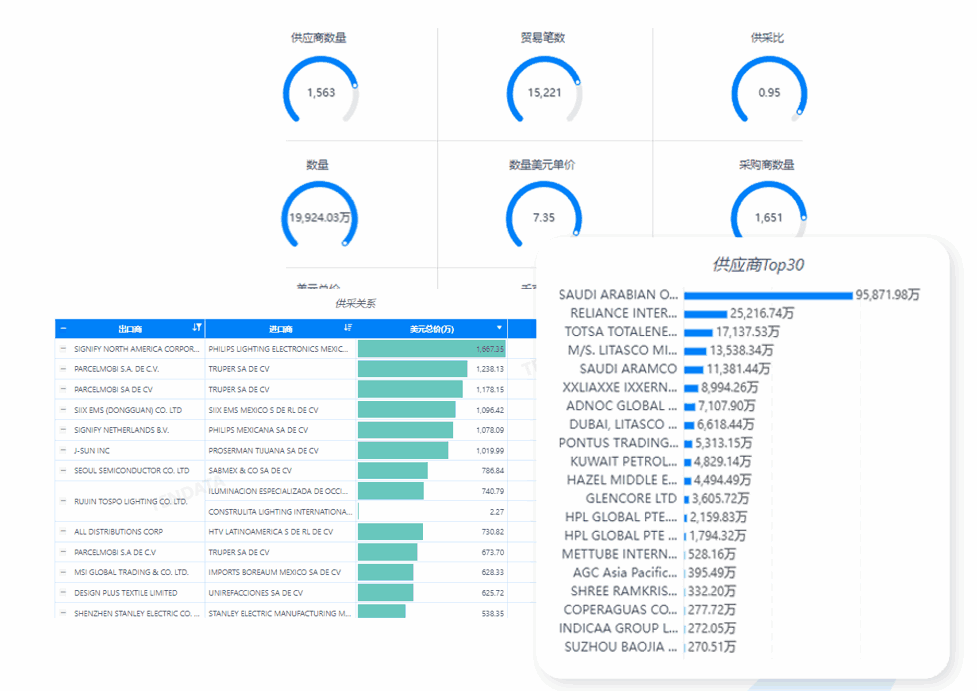Screen dimensions: 977x691
Task: Open the 美元总价(万) column dropdown arrow
Action: coord(499,328)
